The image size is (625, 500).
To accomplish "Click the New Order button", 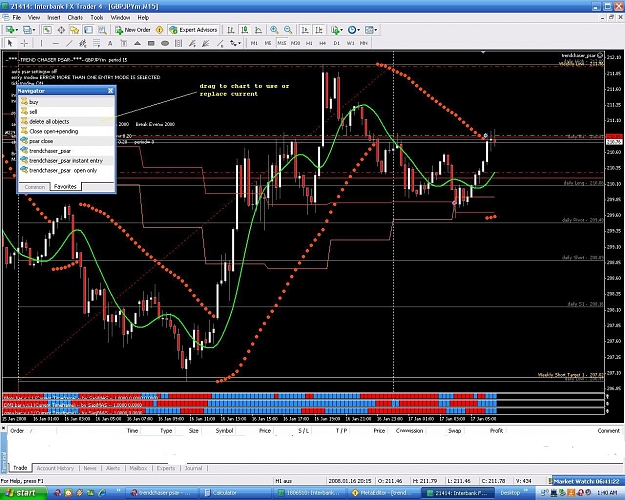I will tap(133, 30).
